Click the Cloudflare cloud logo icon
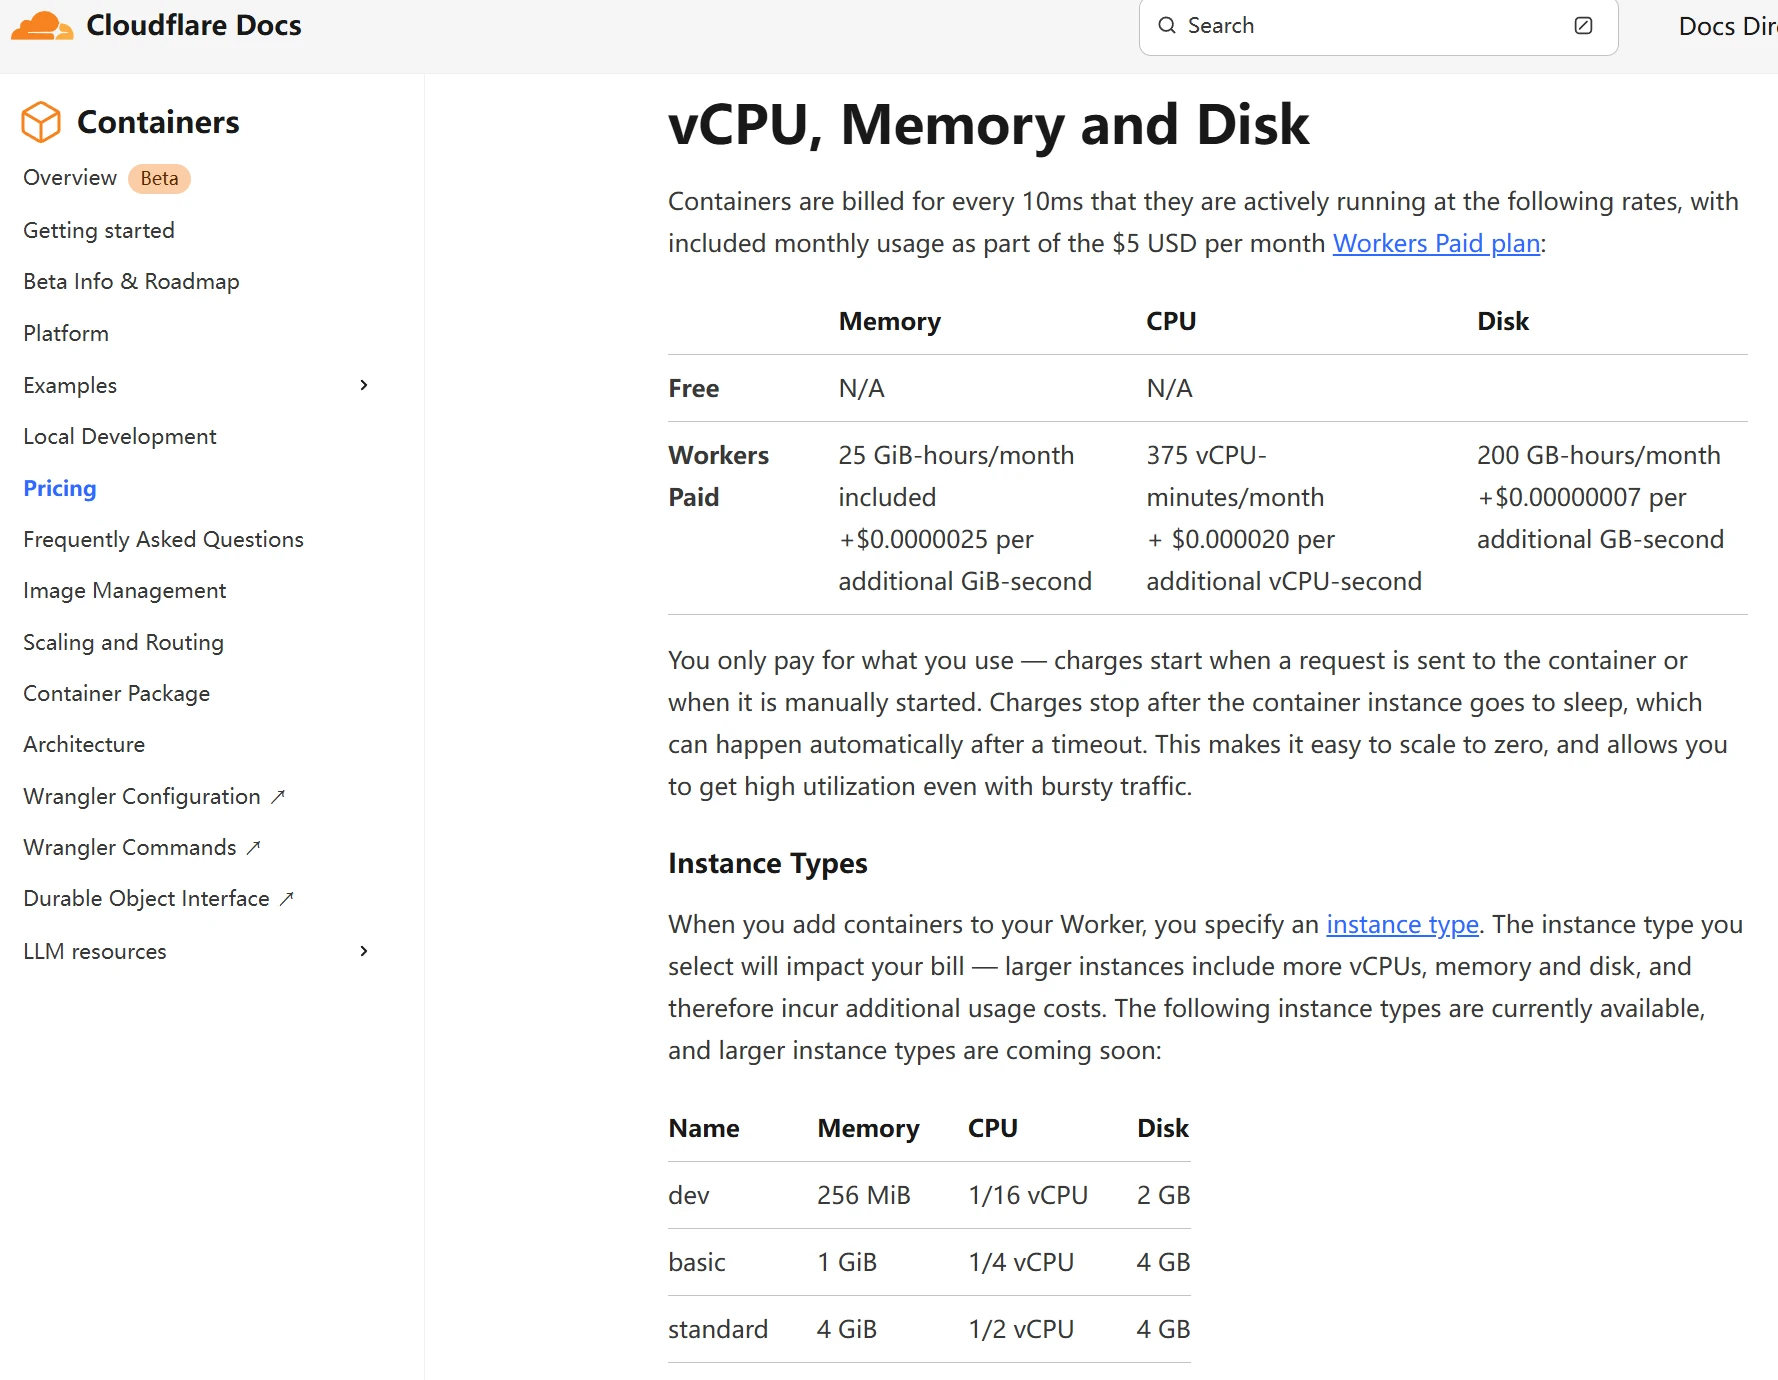Screen dimensions: 1778x1380 (41, 26)
